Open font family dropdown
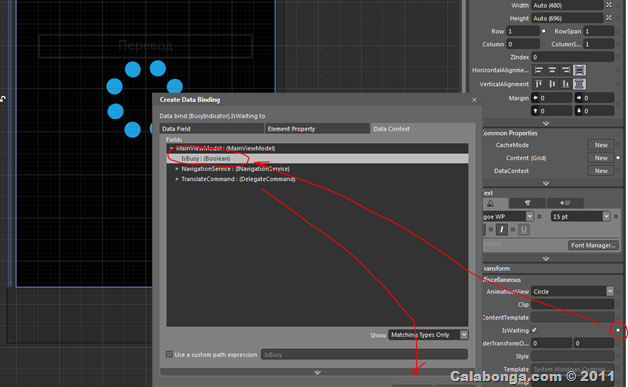628x387 pixels. 529,216
